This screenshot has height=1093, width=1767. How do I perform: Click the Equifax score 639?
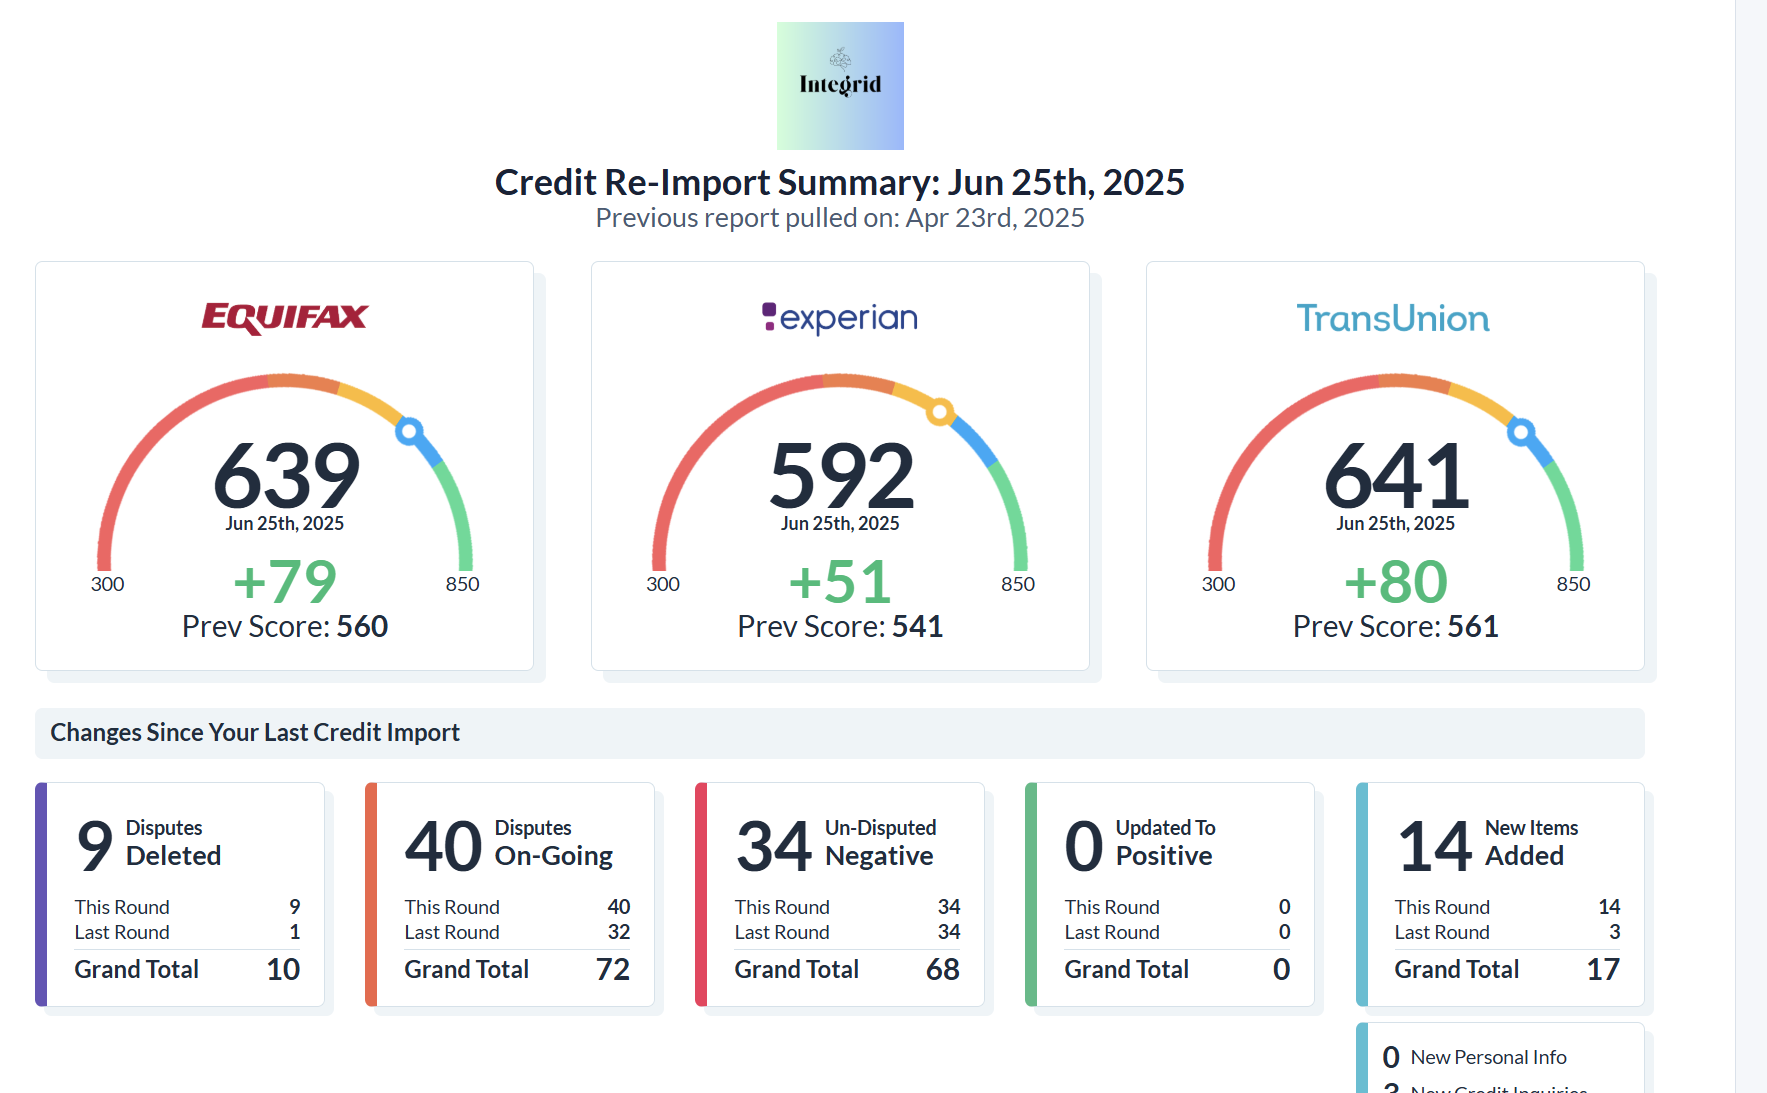tap(286, 476)
